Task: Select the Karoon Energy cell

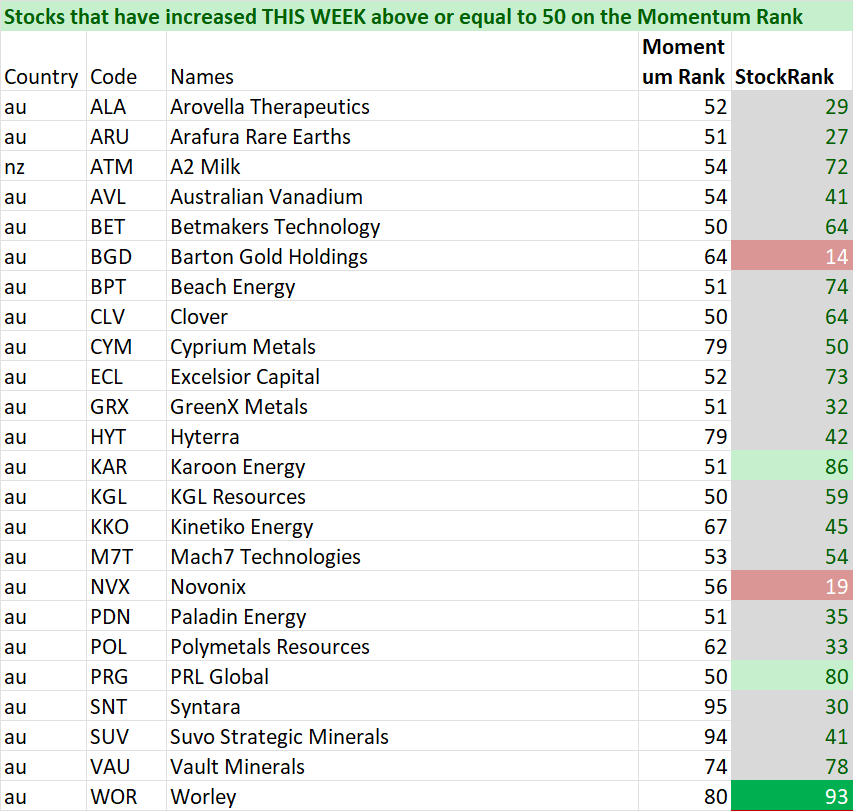Action: coord(402,466)
